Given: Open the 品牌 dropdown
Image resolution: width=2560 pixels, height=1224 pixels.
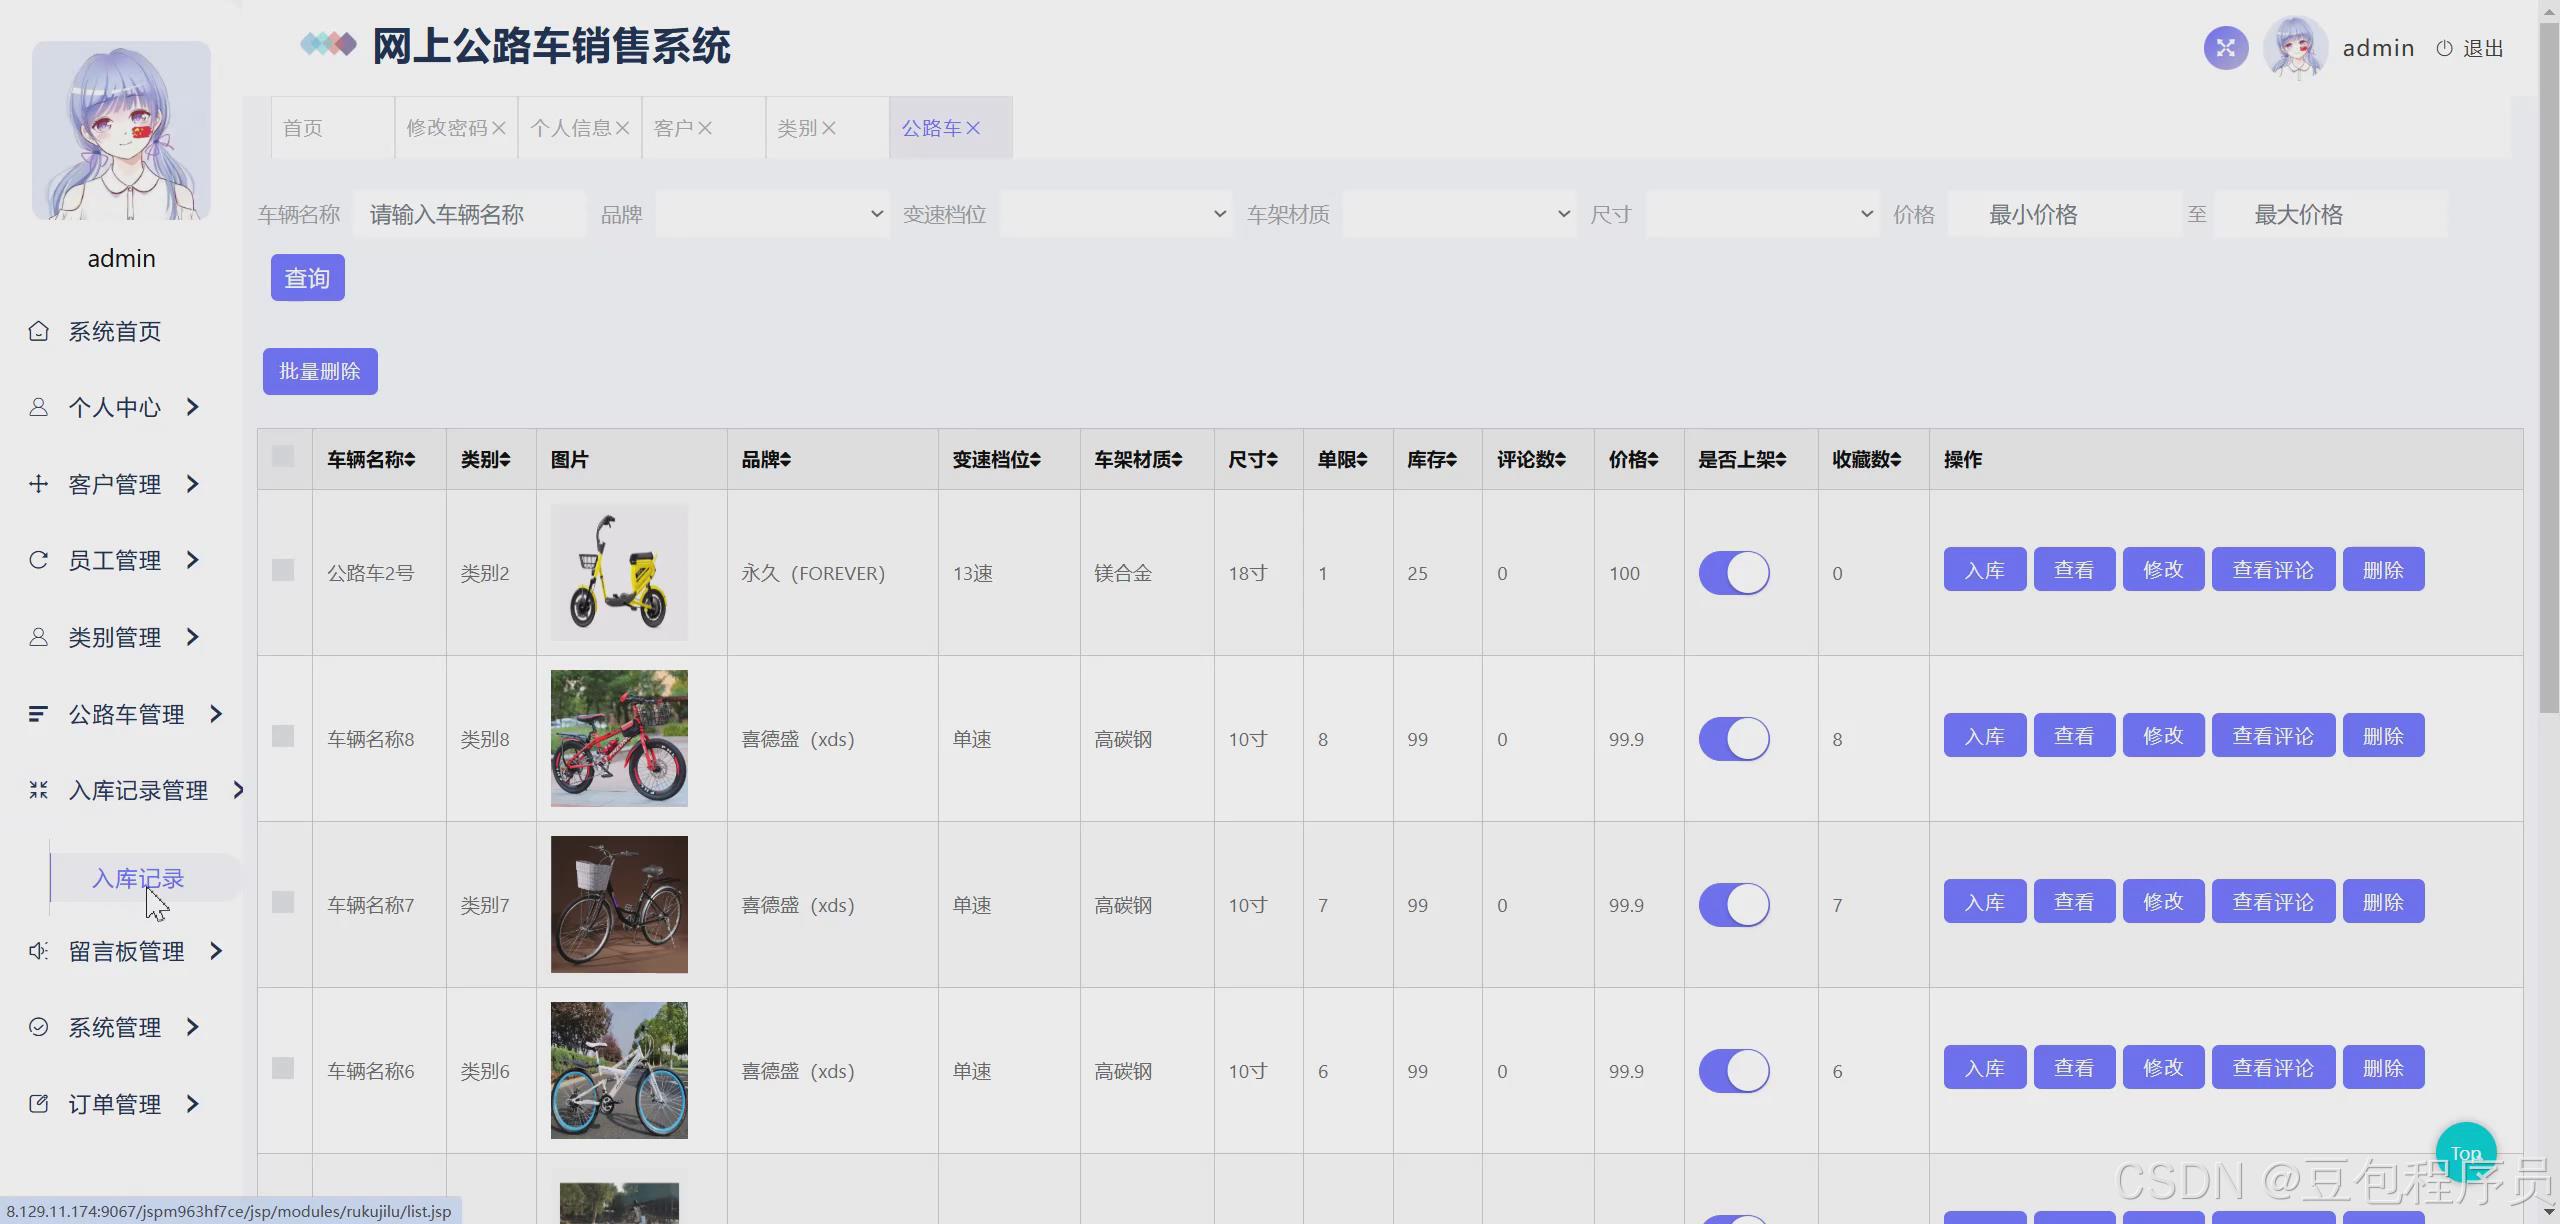Looking at the screenshot, I should (771, 213).
